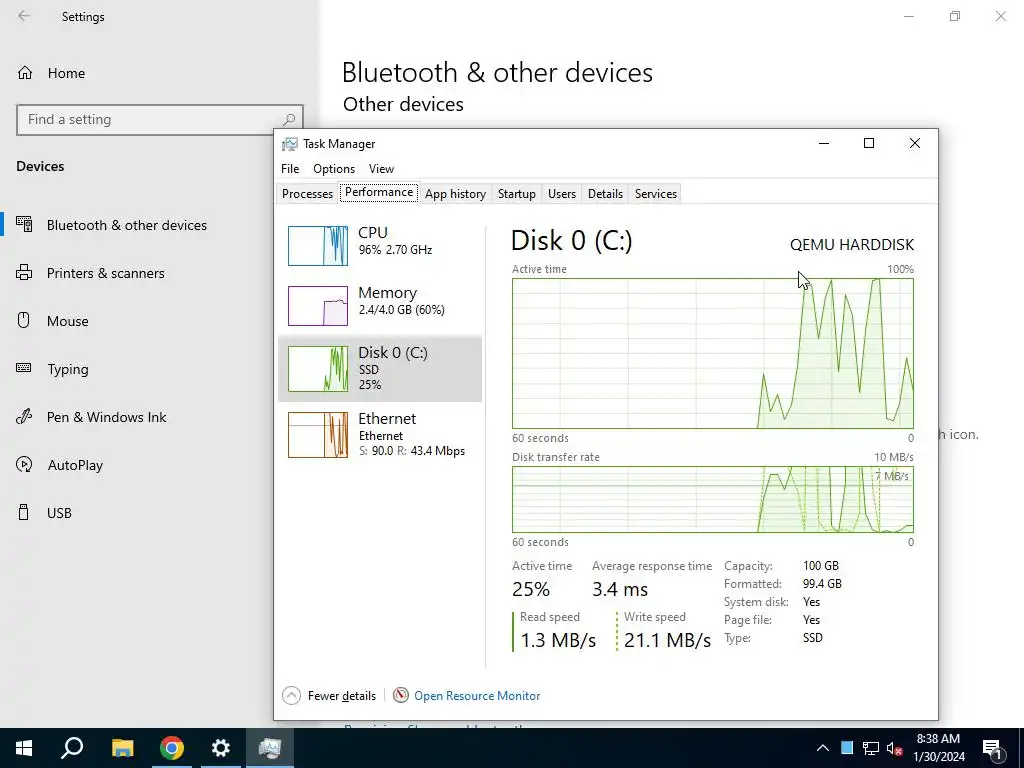
Task: Open the Action Center notifications icon
Action: pyautogui.click(x=993, y=749)
